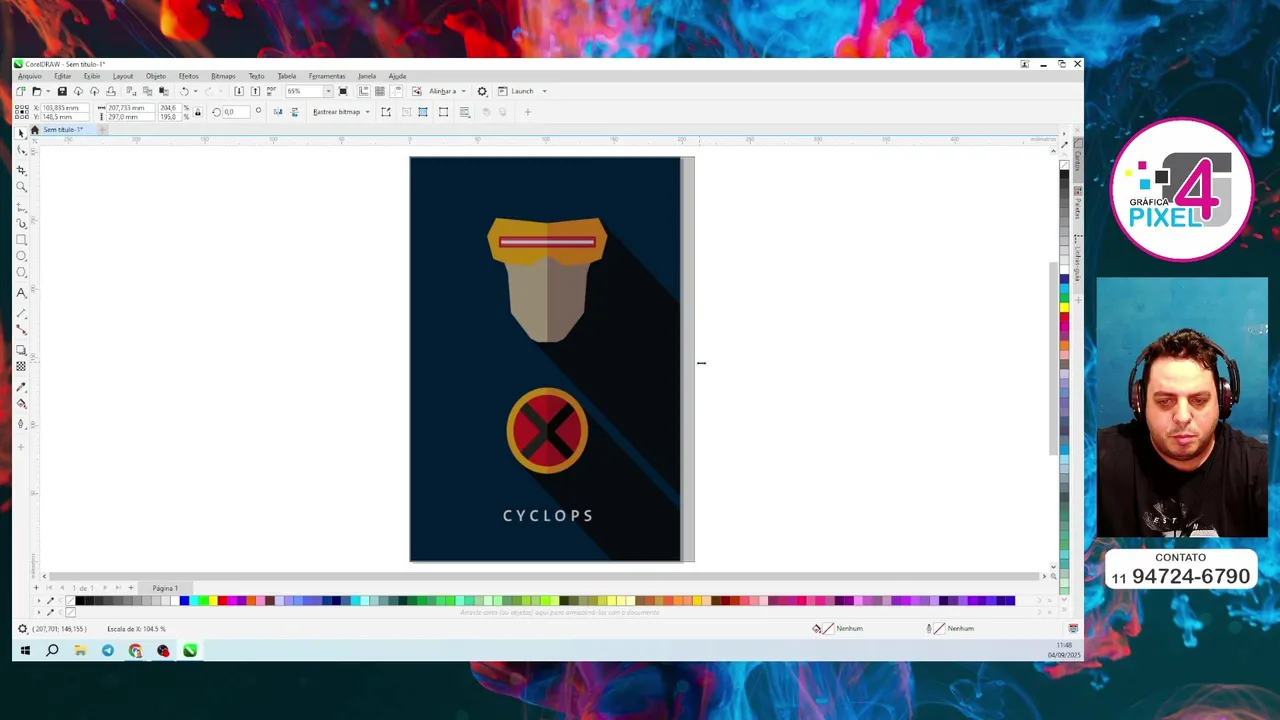The width and height of the screenshot is (1280, 720).
Task: Pick the yellow swatch in the right palette
Action: click(x=1064, y=306)
